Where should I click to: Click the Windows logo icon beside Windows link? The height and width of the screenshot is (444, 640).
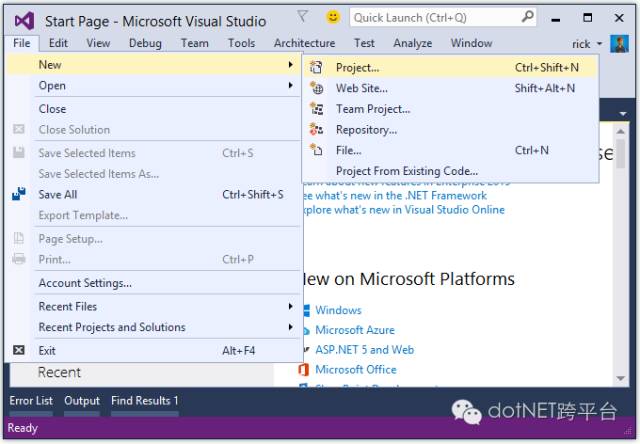tap(306, 310)
